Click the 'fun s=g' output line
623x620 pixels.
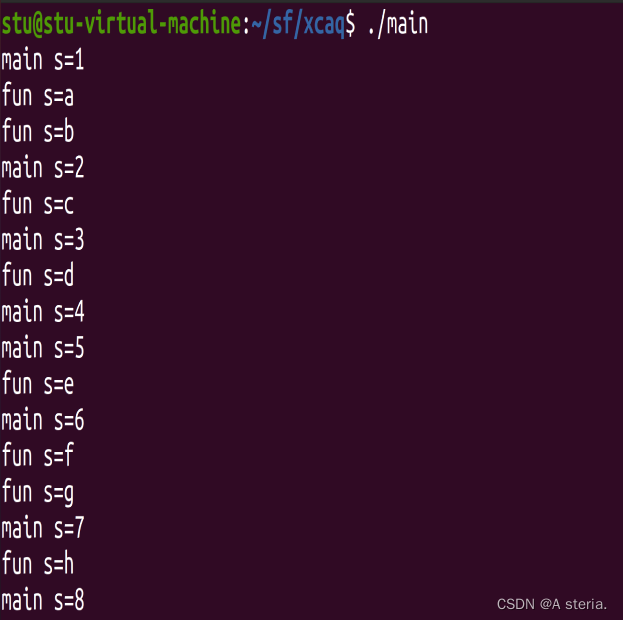click(x=38, y=493)
